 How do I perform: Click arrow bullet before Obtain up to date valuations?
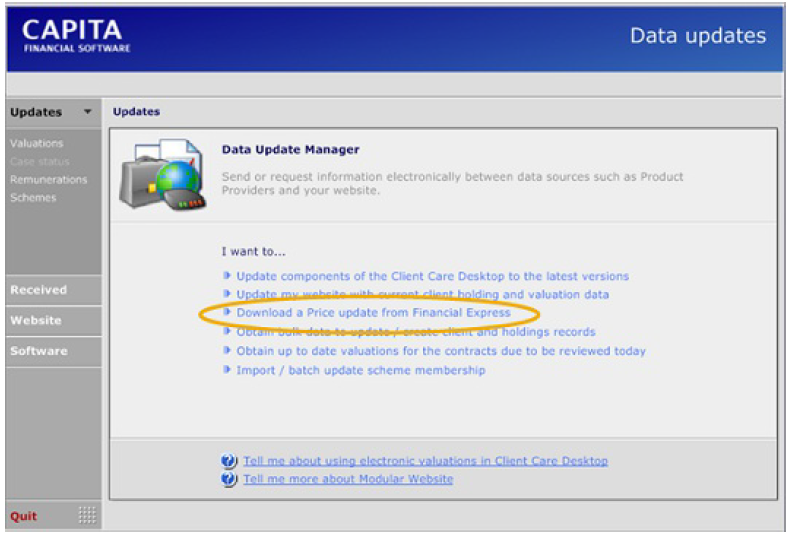coord(227,350)
